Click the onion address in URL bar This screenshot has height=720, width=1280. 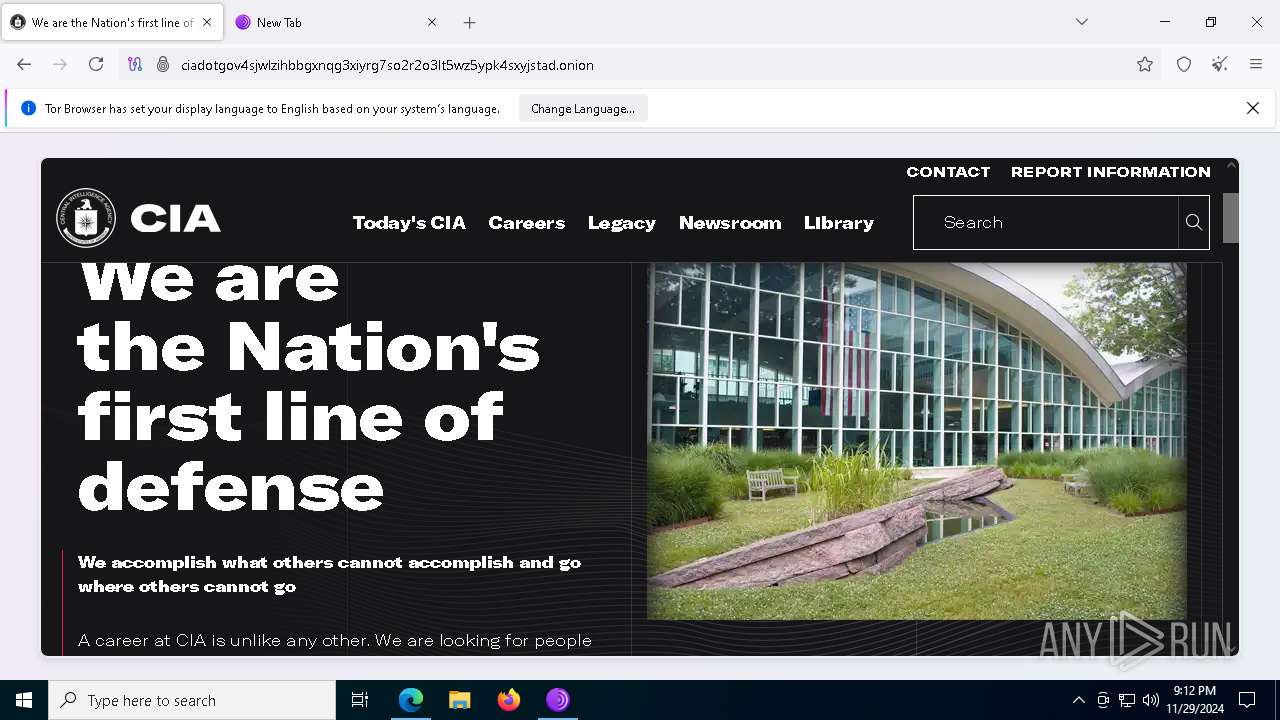point(387,65)
